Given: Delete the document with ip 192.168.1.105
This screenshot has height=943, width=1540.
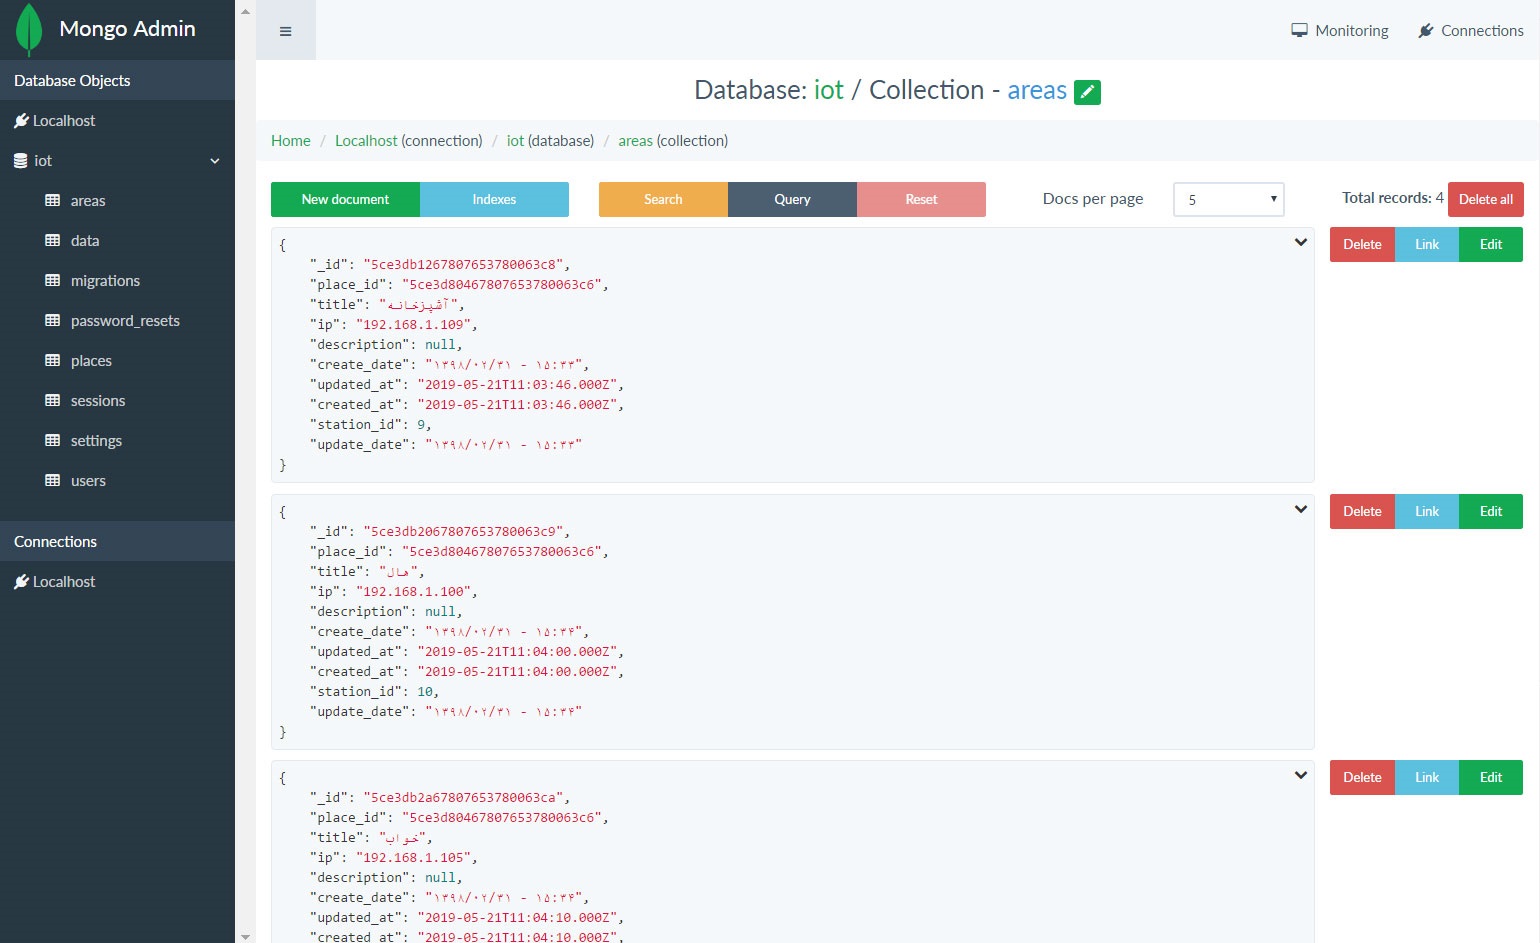Looking at the screenshot, I should pyautogui.click(x=1362, y=777).
